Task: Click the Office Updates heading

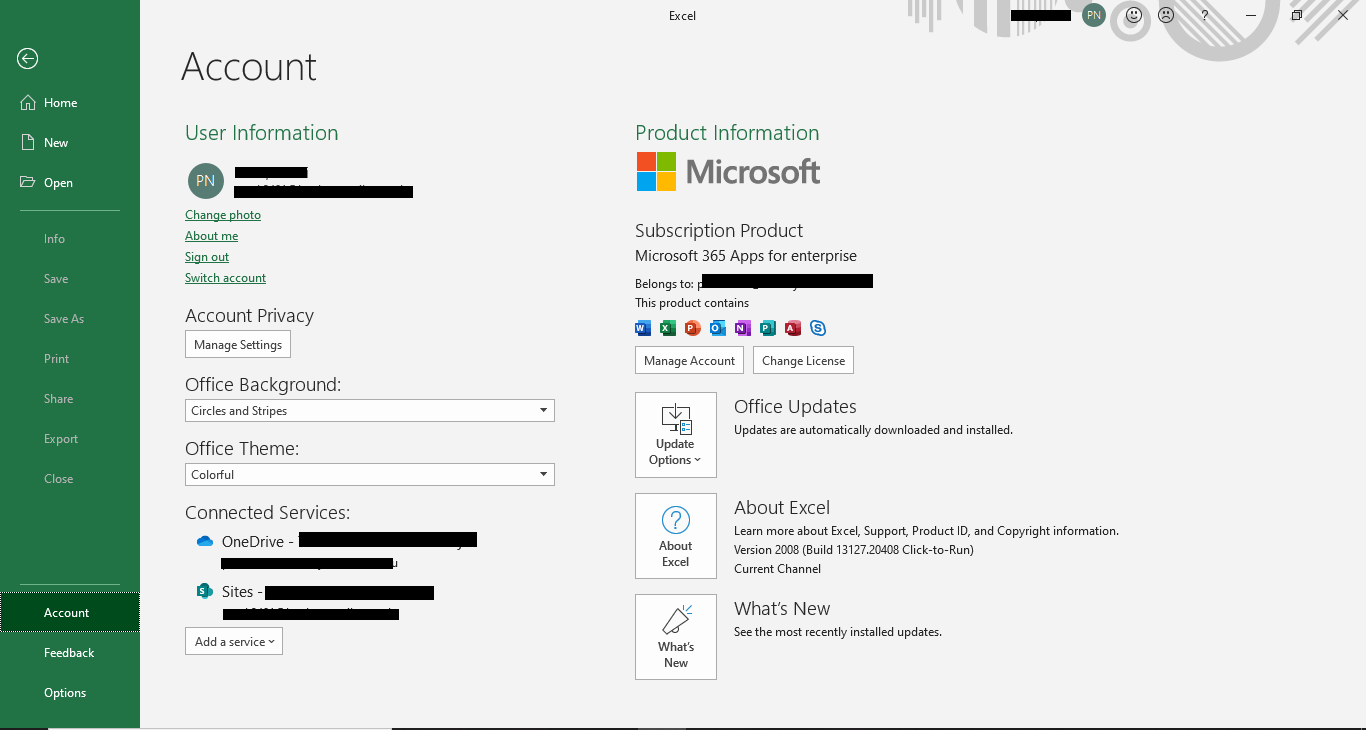Action: pyautogui.click(x=795, y=407)
